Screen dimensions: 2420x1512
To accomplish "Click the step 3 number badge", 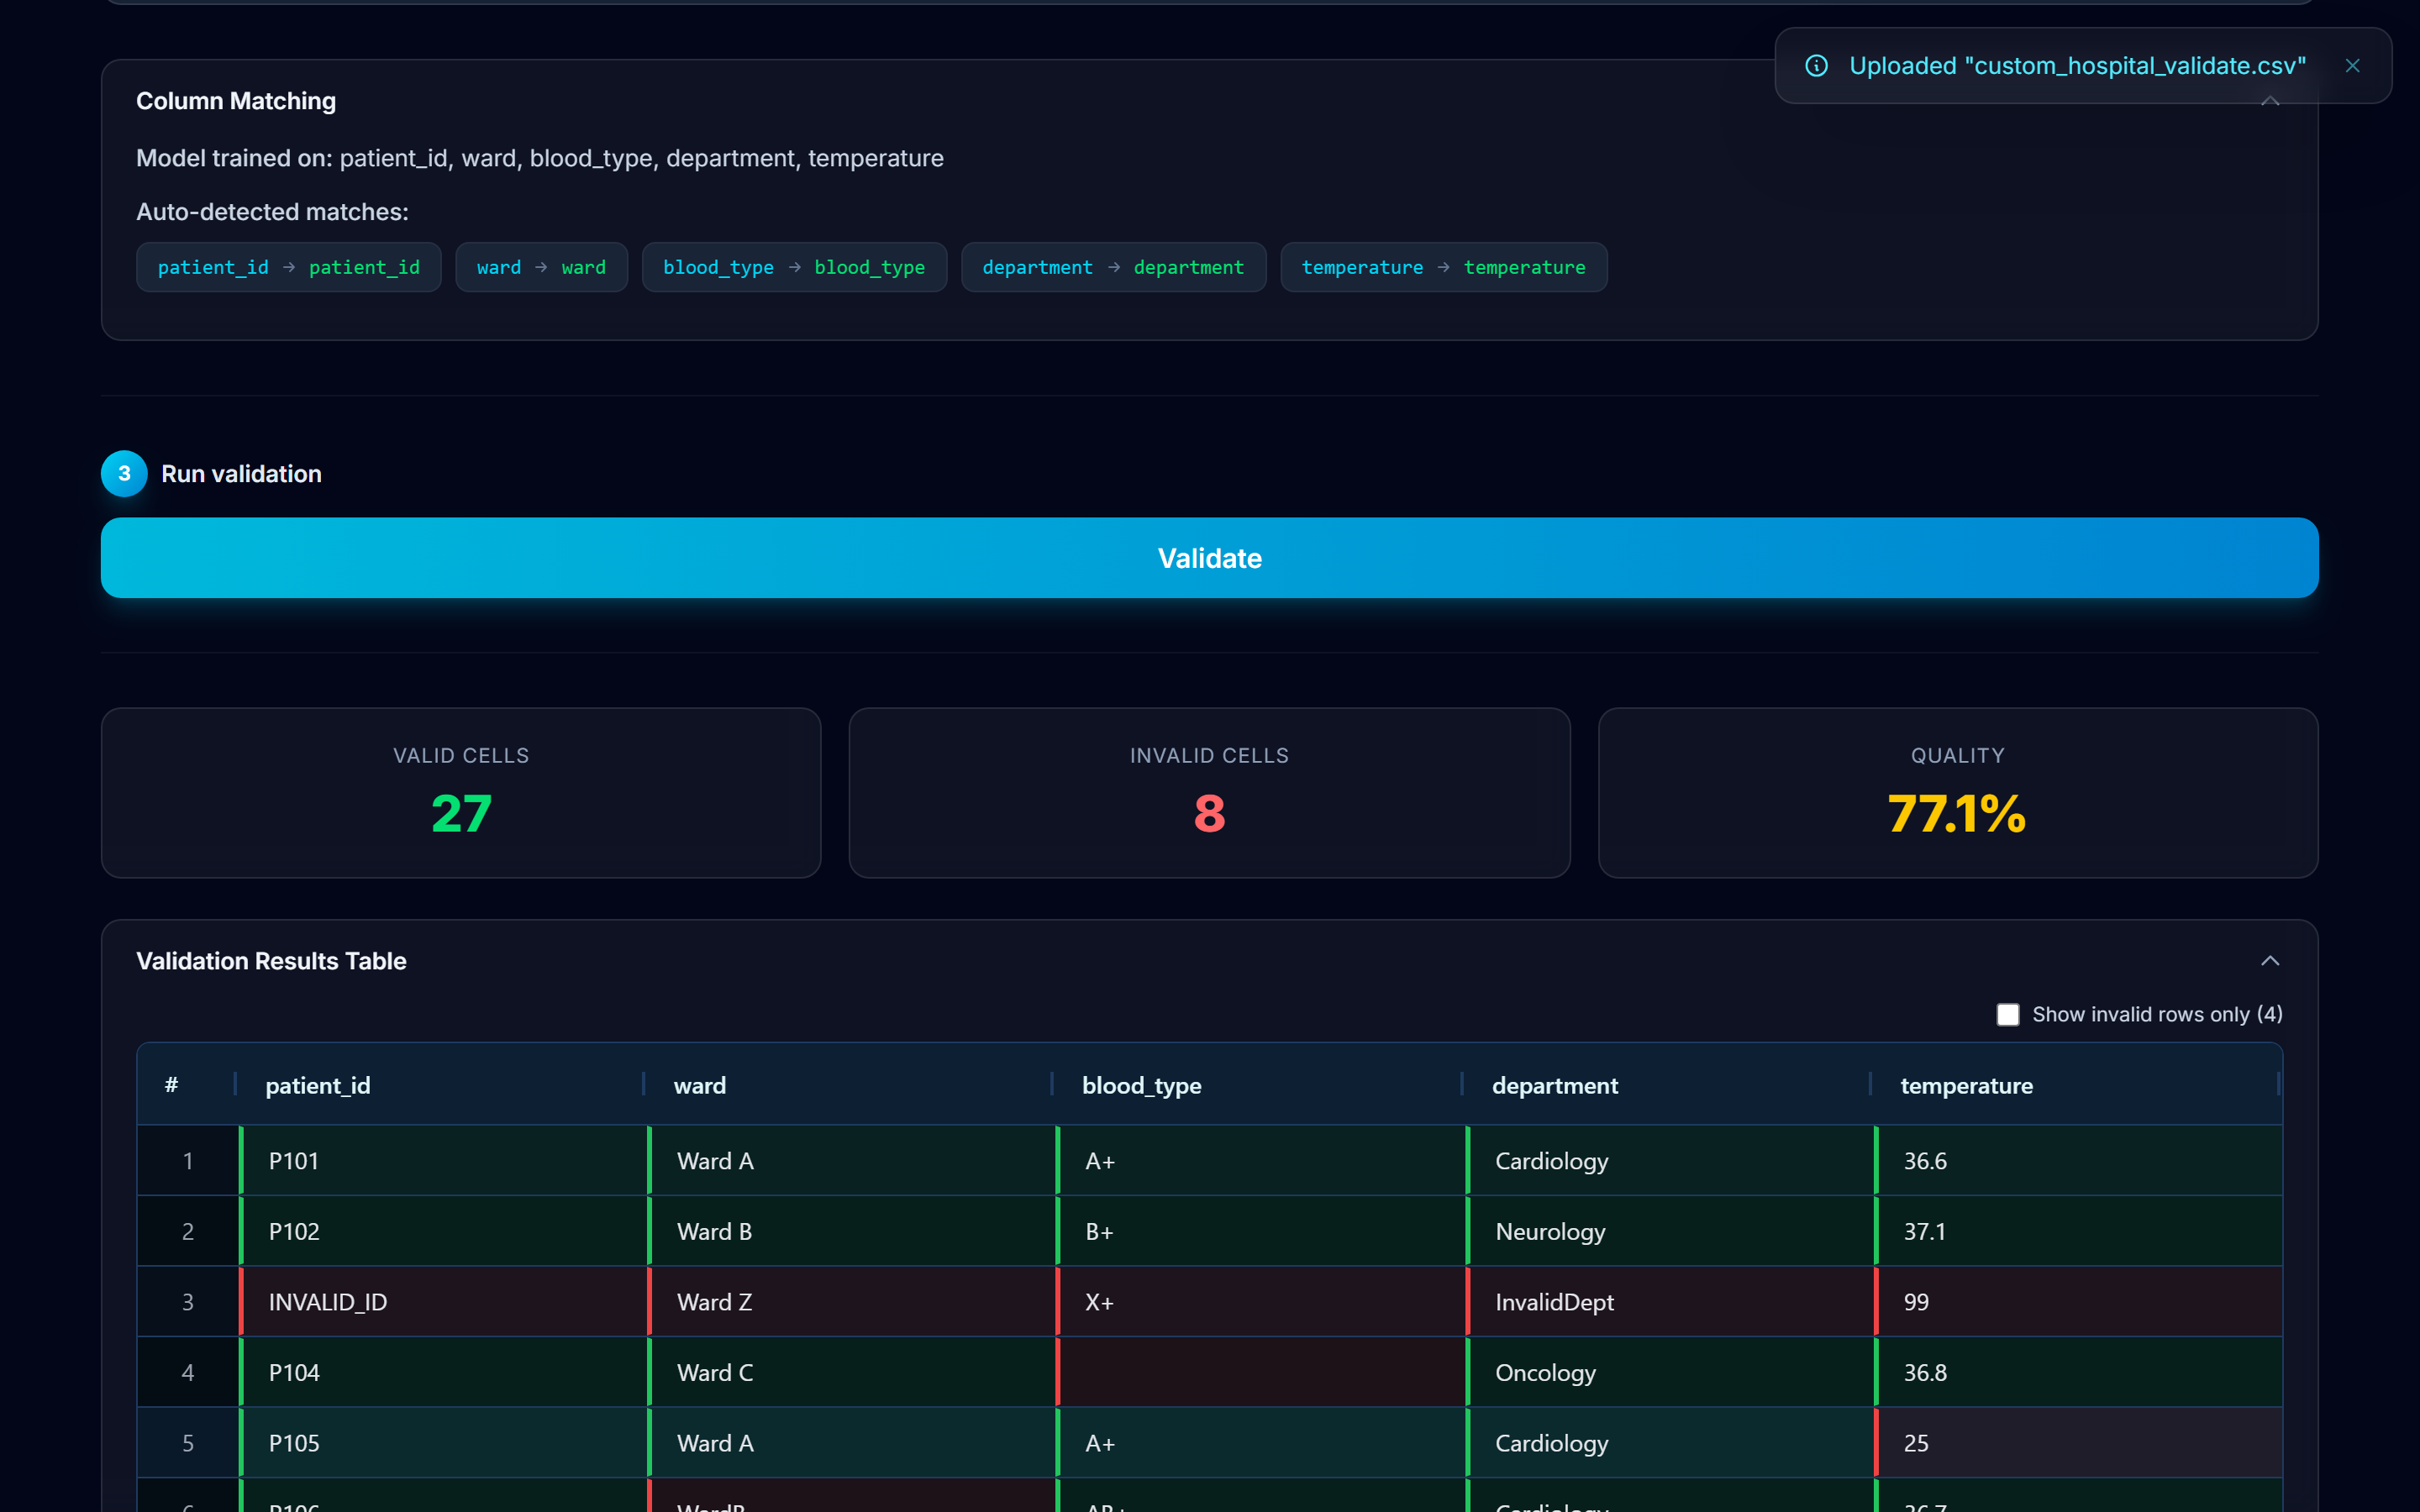I will (124, 474).
